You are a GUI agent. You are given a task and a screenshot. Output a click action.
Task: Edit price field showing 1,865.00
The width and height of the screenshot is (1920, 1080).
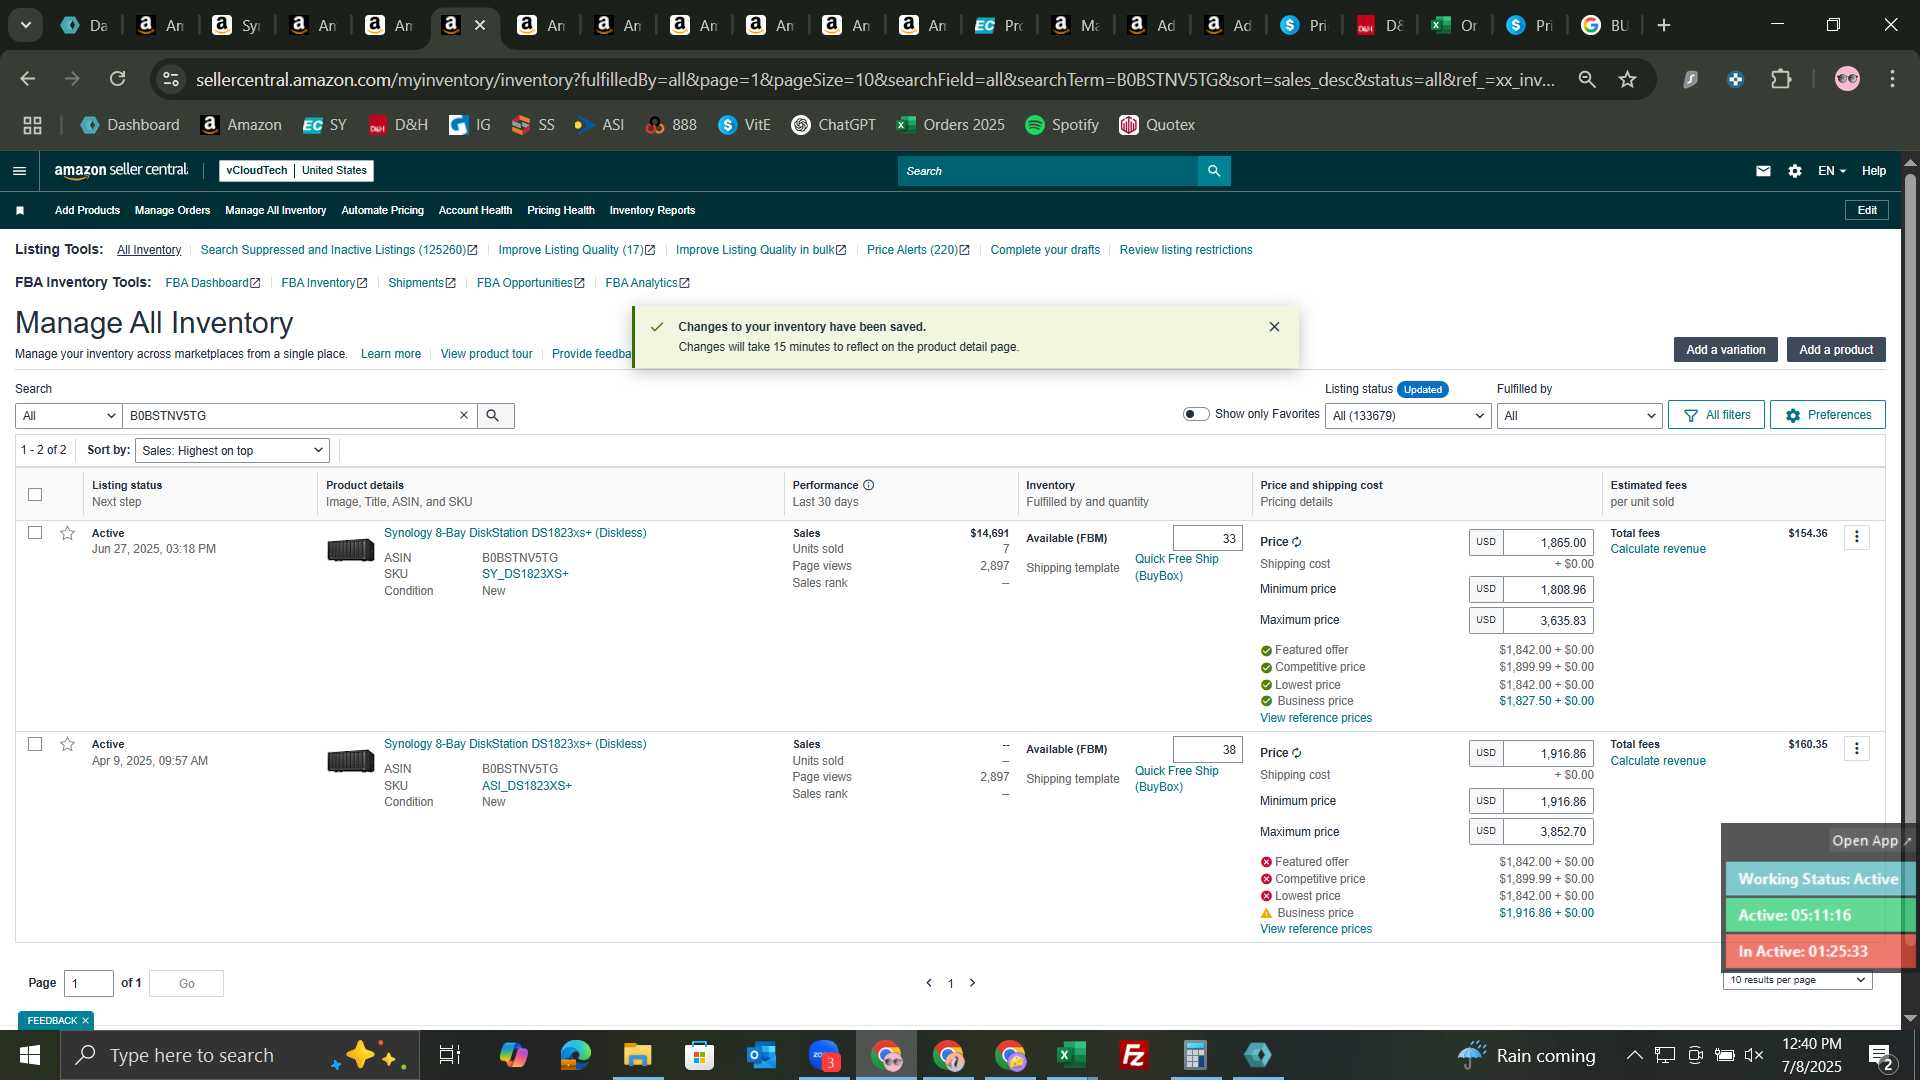pyautogui.click(x=1547, y=542)
